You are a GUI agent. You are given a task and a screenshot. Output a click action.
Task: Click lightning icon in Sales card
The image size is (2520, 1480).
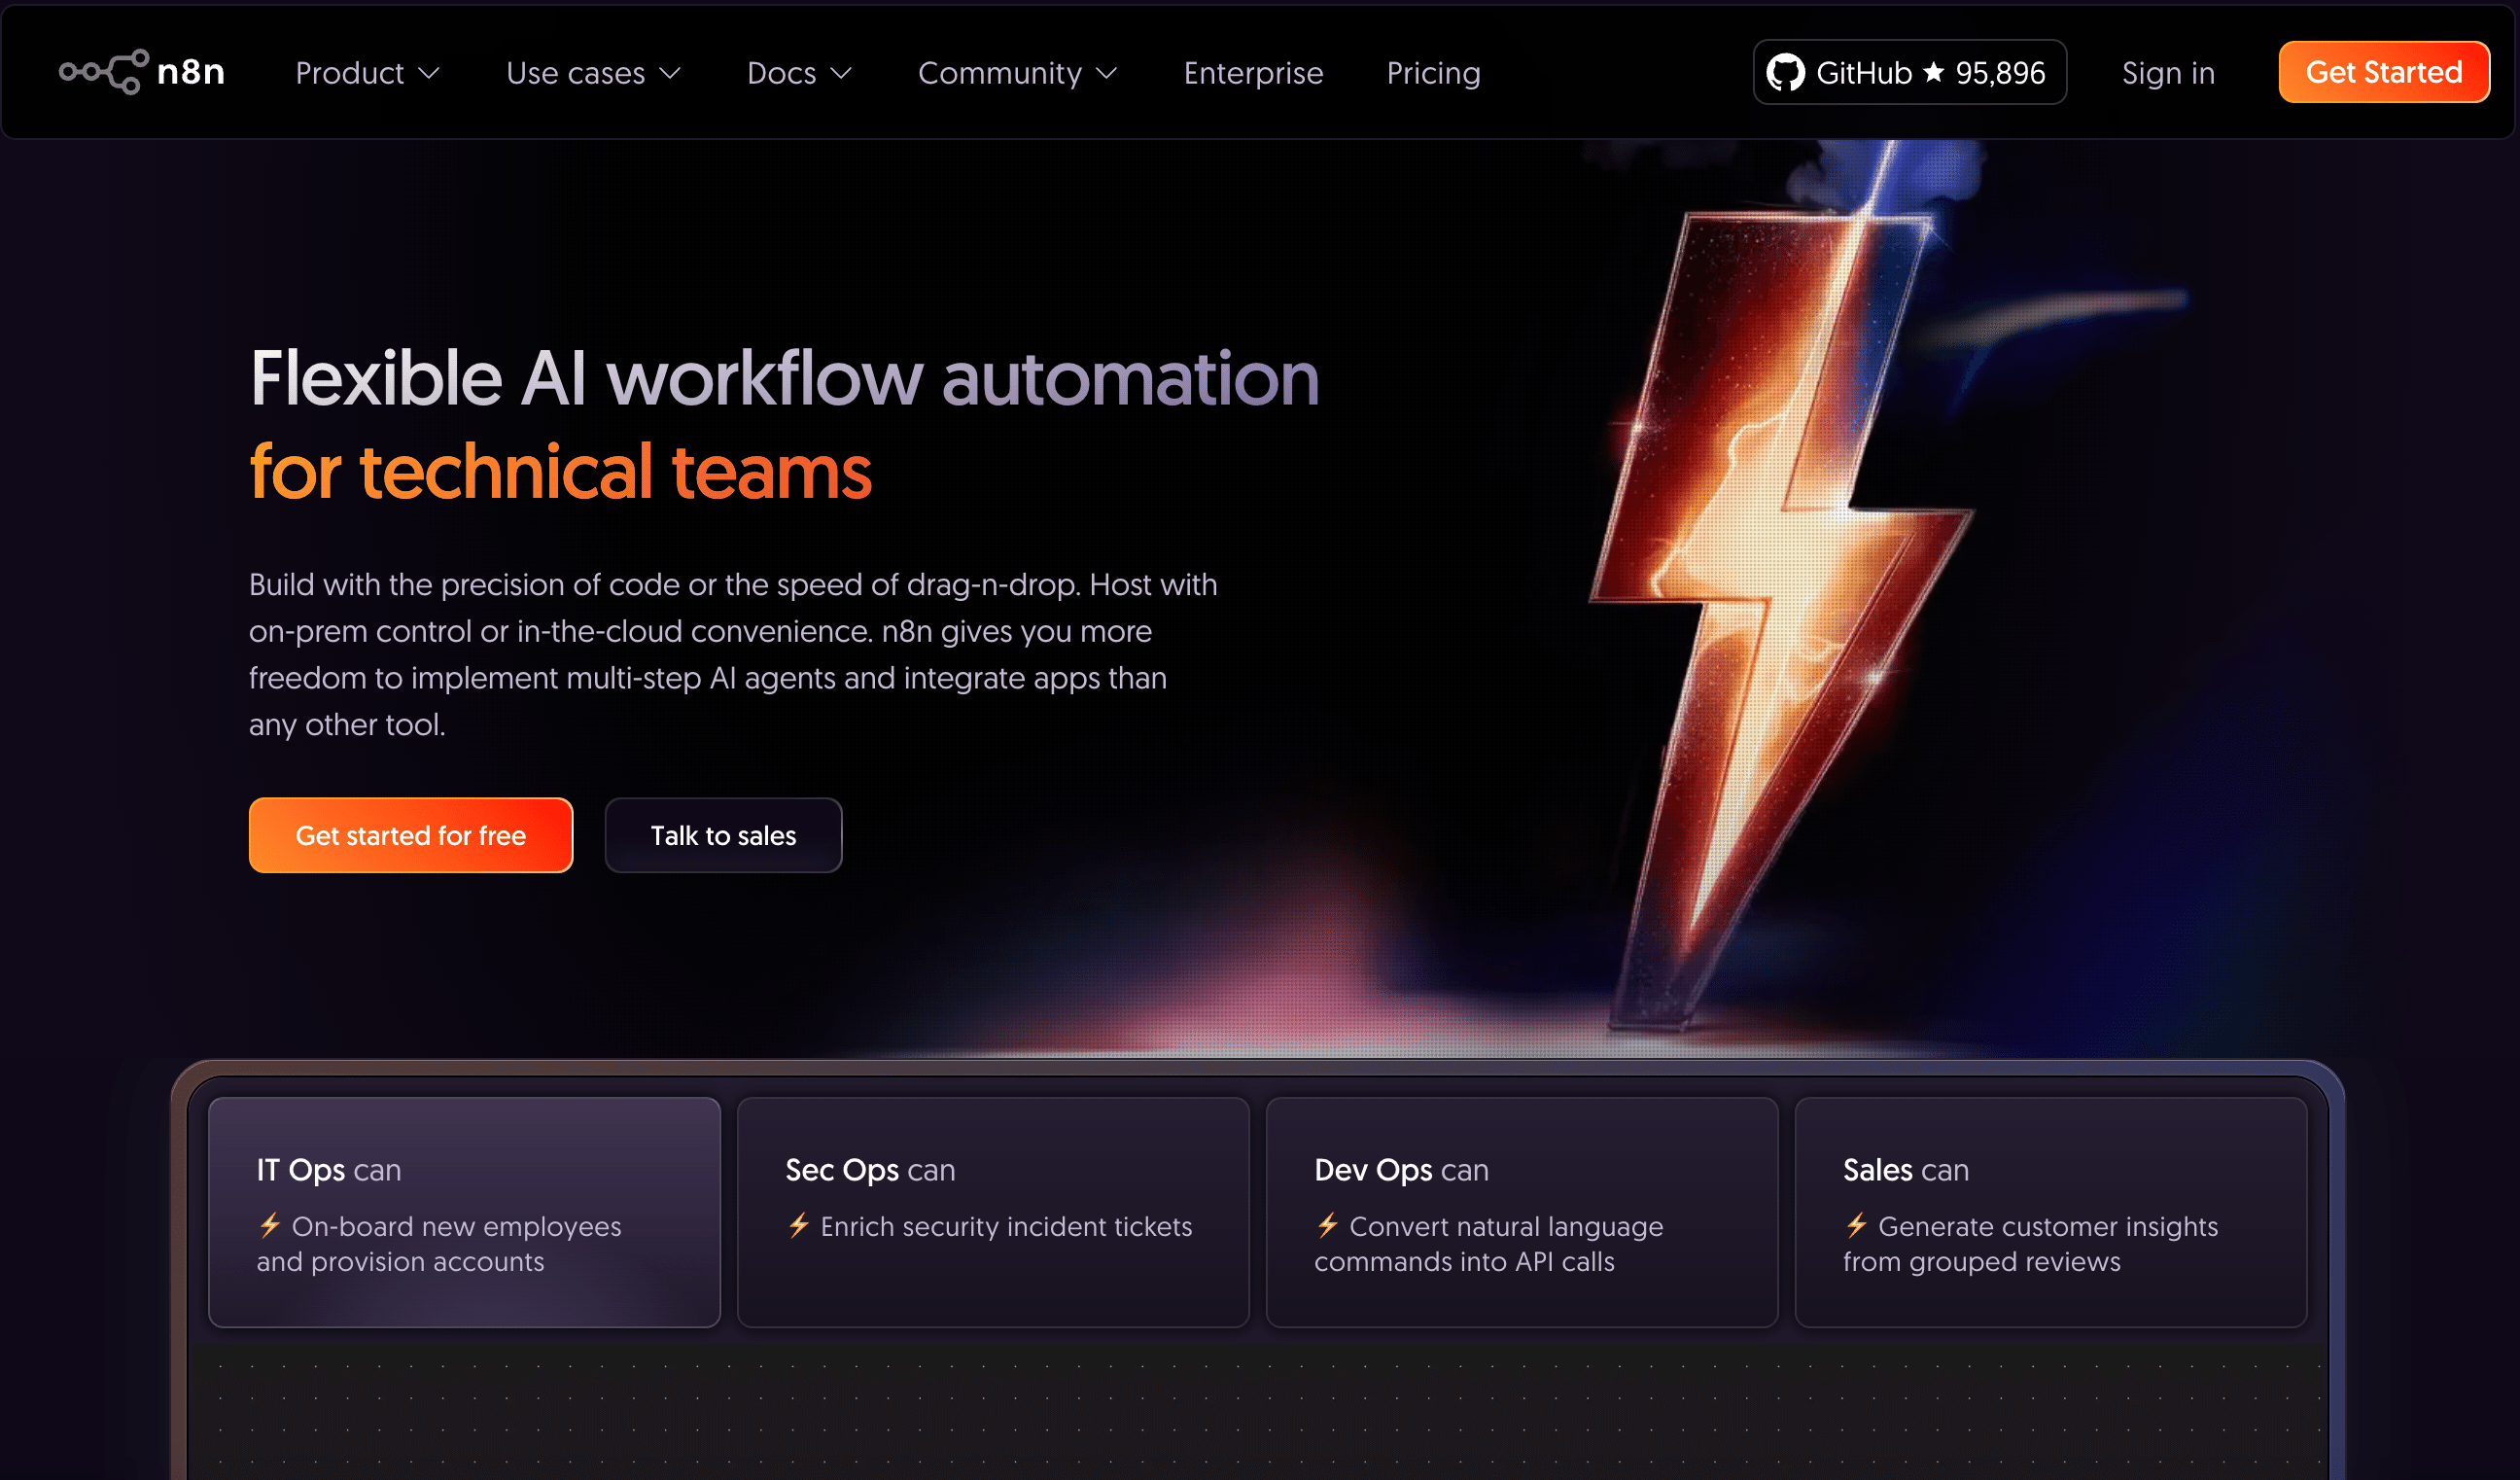[x=1856, y=1225]
